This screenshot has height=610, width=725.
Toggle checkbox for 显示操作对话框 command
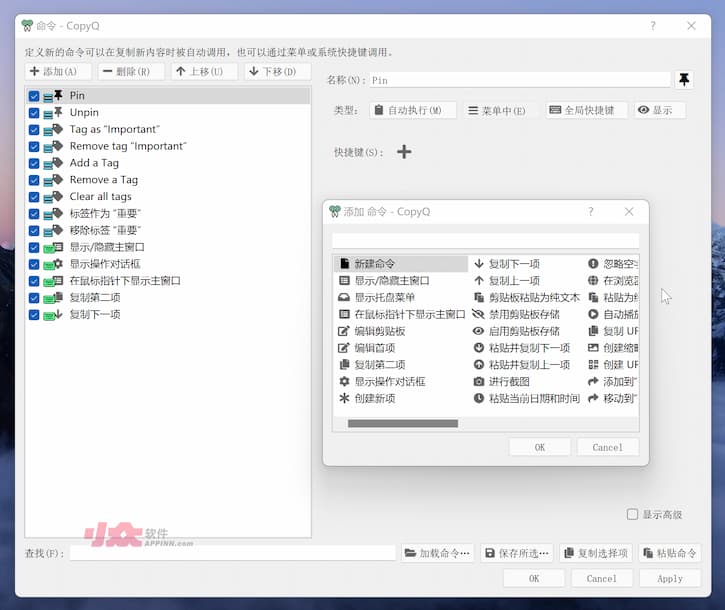pyautogui.click(x=34, y=264)
